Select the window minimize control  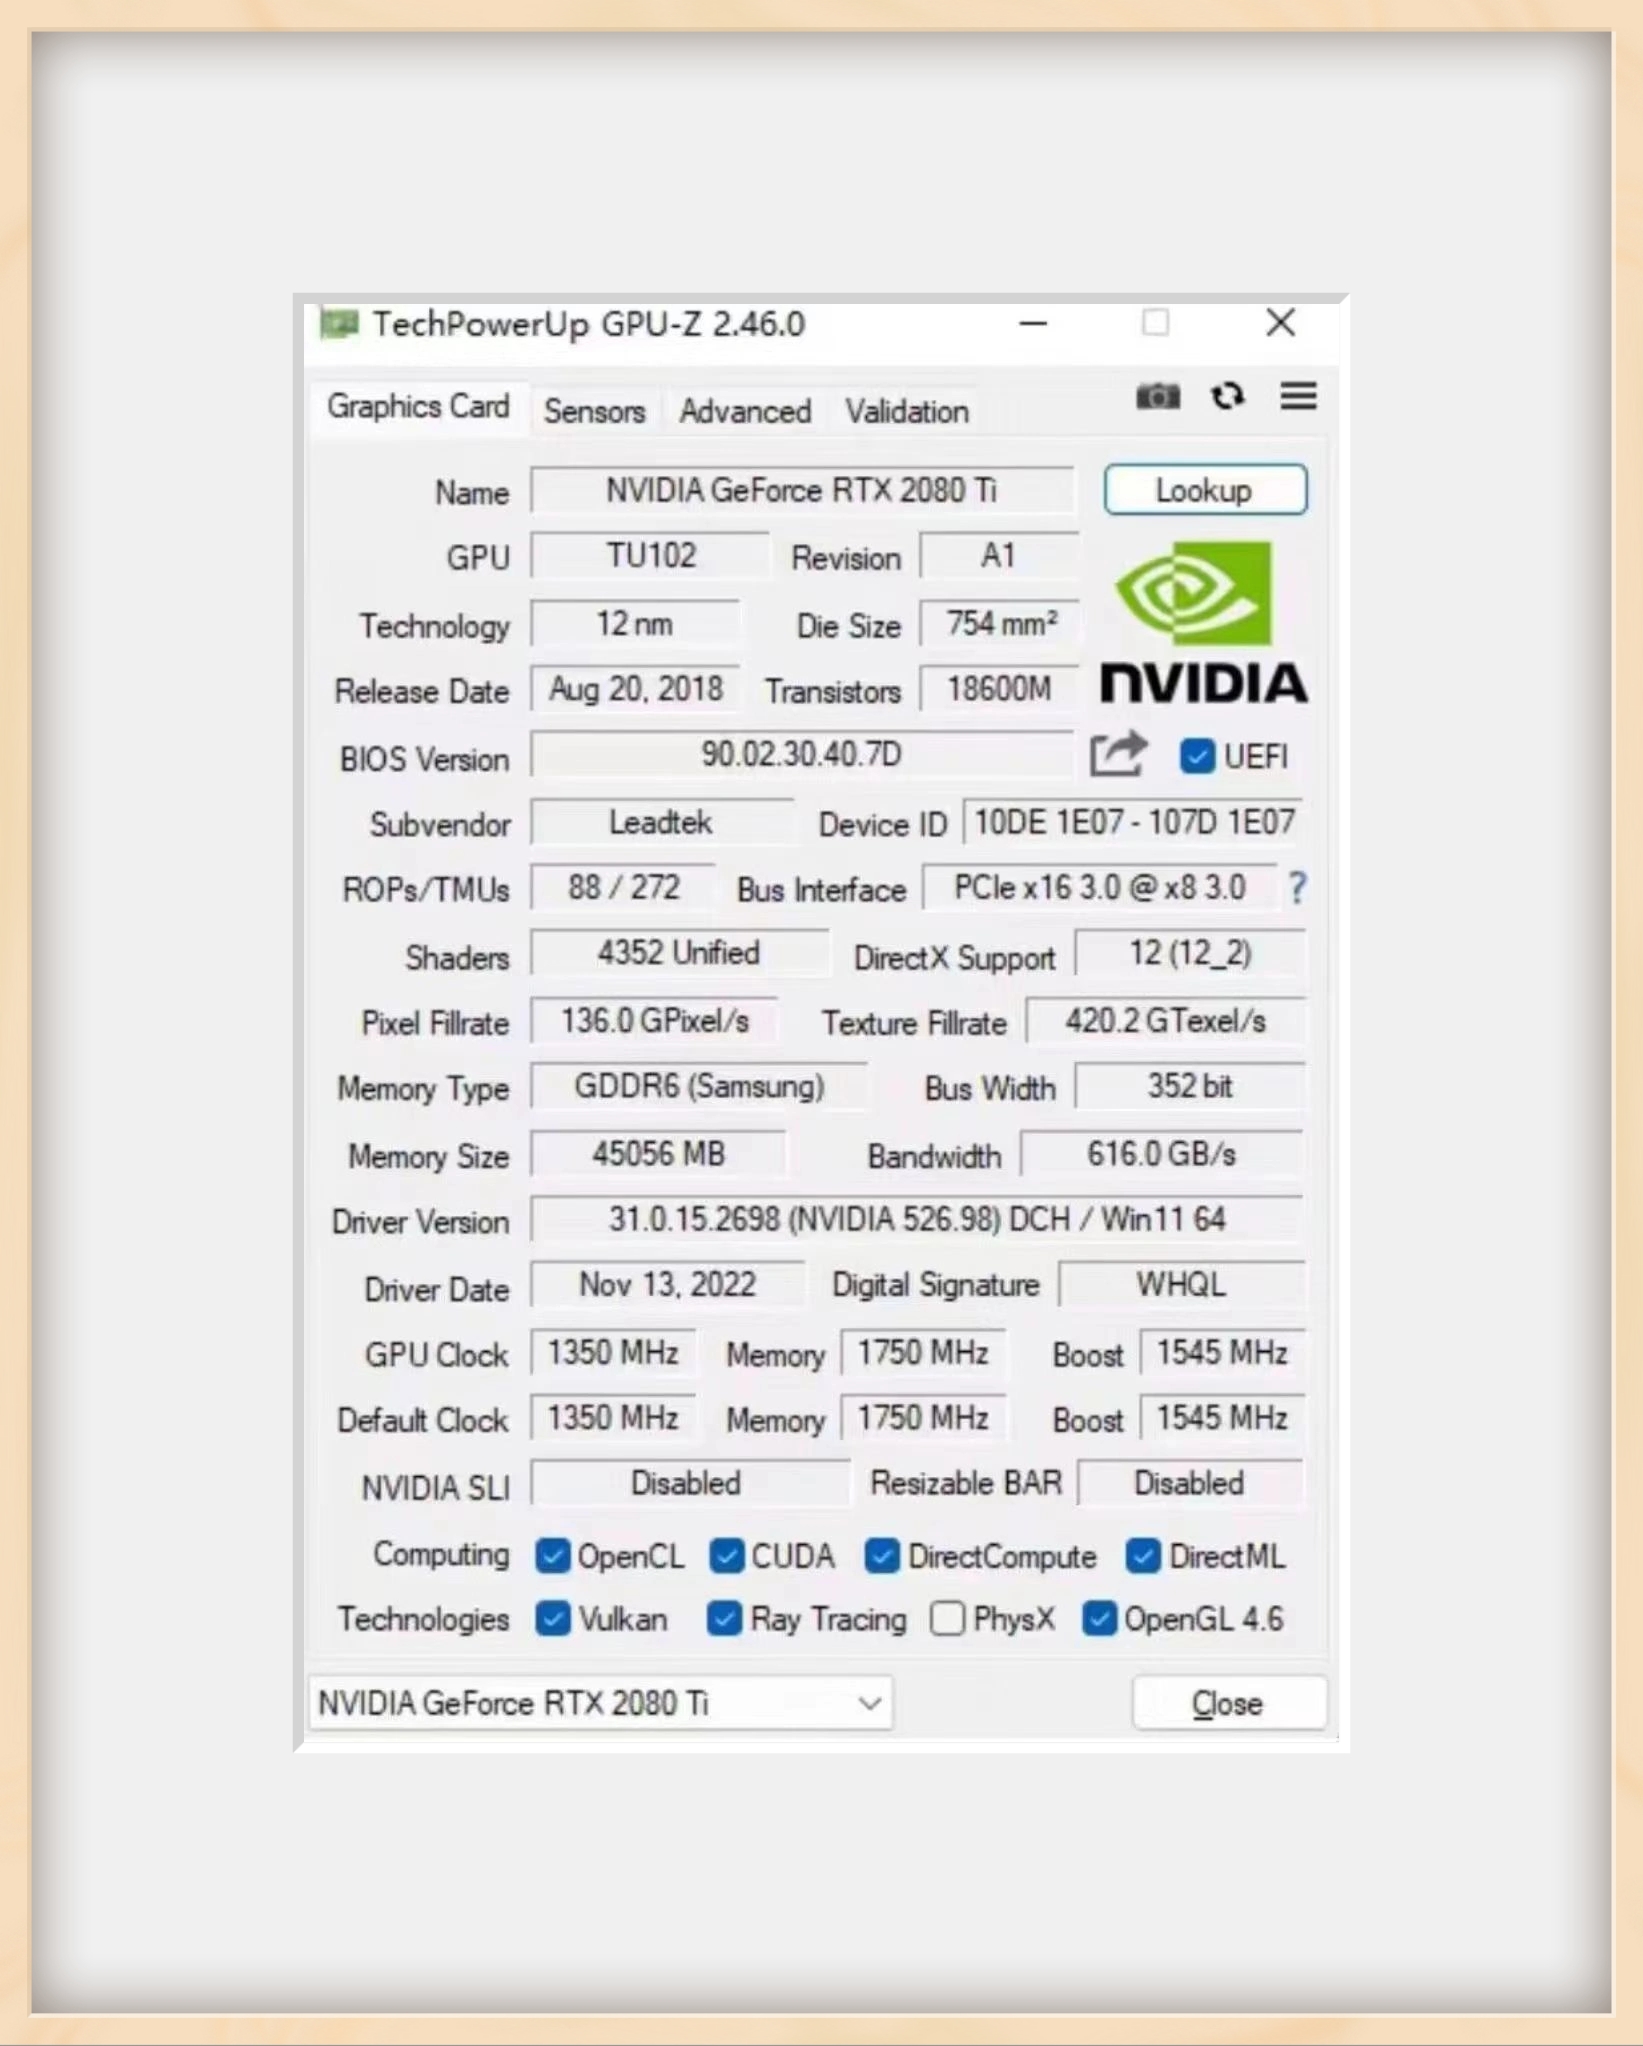point(1033,323)
